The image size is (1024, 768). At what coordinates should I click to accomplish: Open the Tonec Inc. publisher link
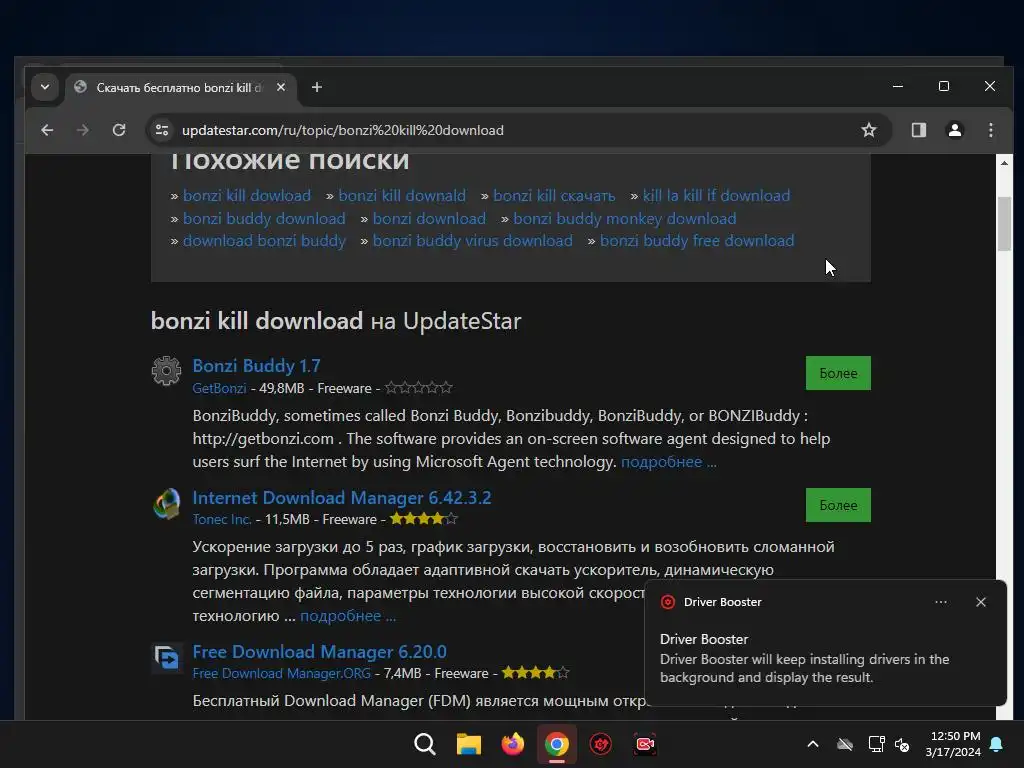click(x=221, y=519)
